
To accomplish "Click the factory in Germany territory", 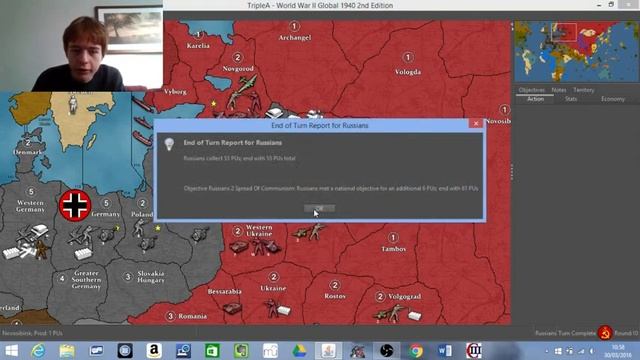I will 83,254.
